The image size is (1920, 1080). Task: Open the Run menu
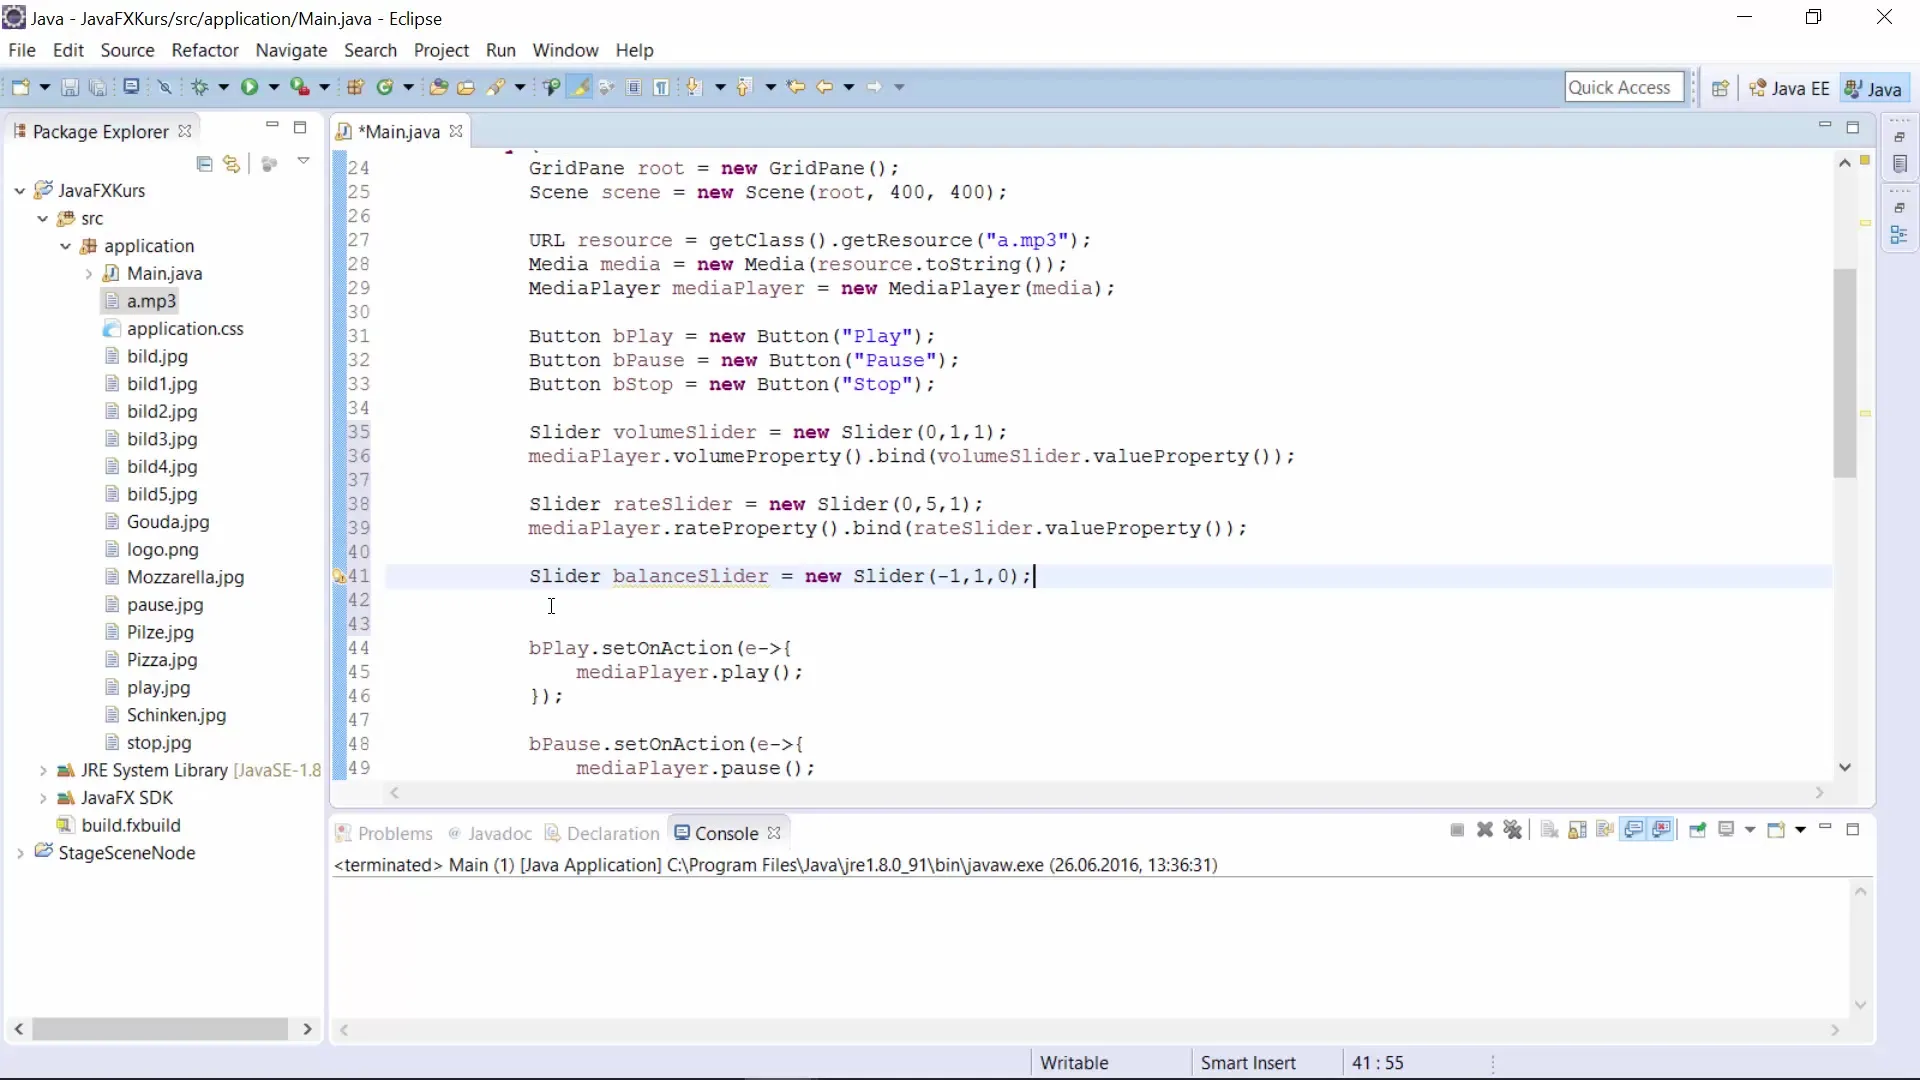pos(501,50)
